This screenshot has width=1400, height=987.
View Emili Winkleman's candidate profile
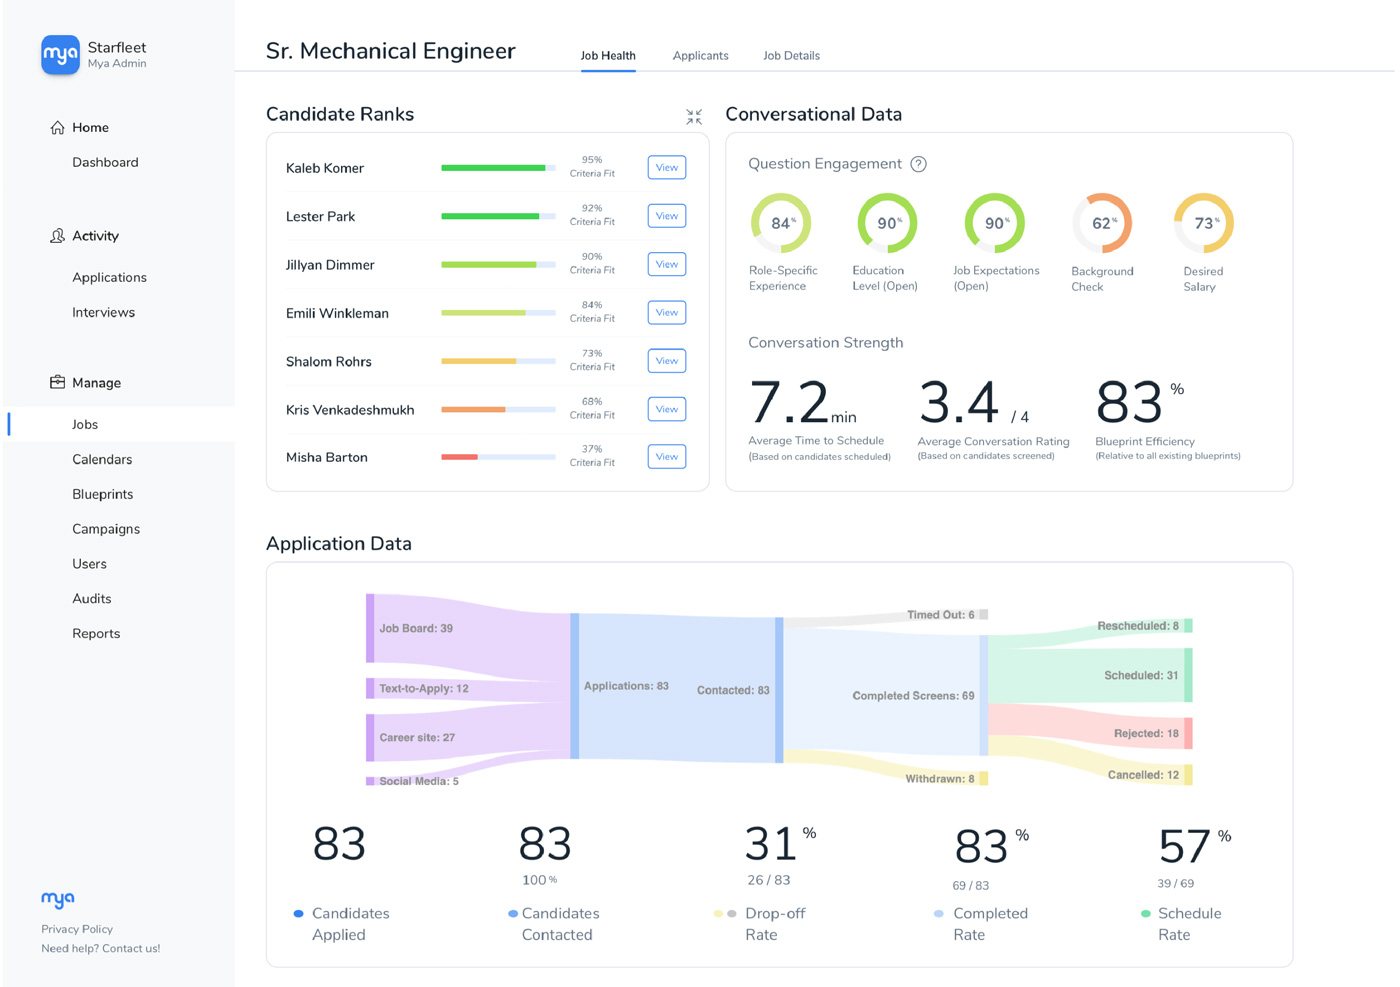click(x=667, y=313)
